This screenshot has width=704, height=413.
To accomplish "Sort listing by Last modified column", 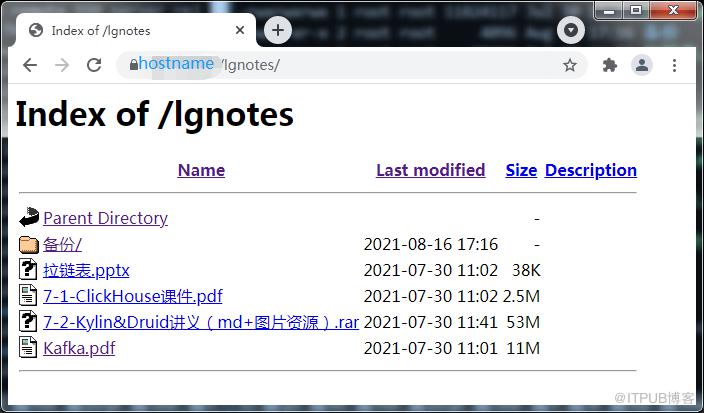I will click(x=431, y=170).
